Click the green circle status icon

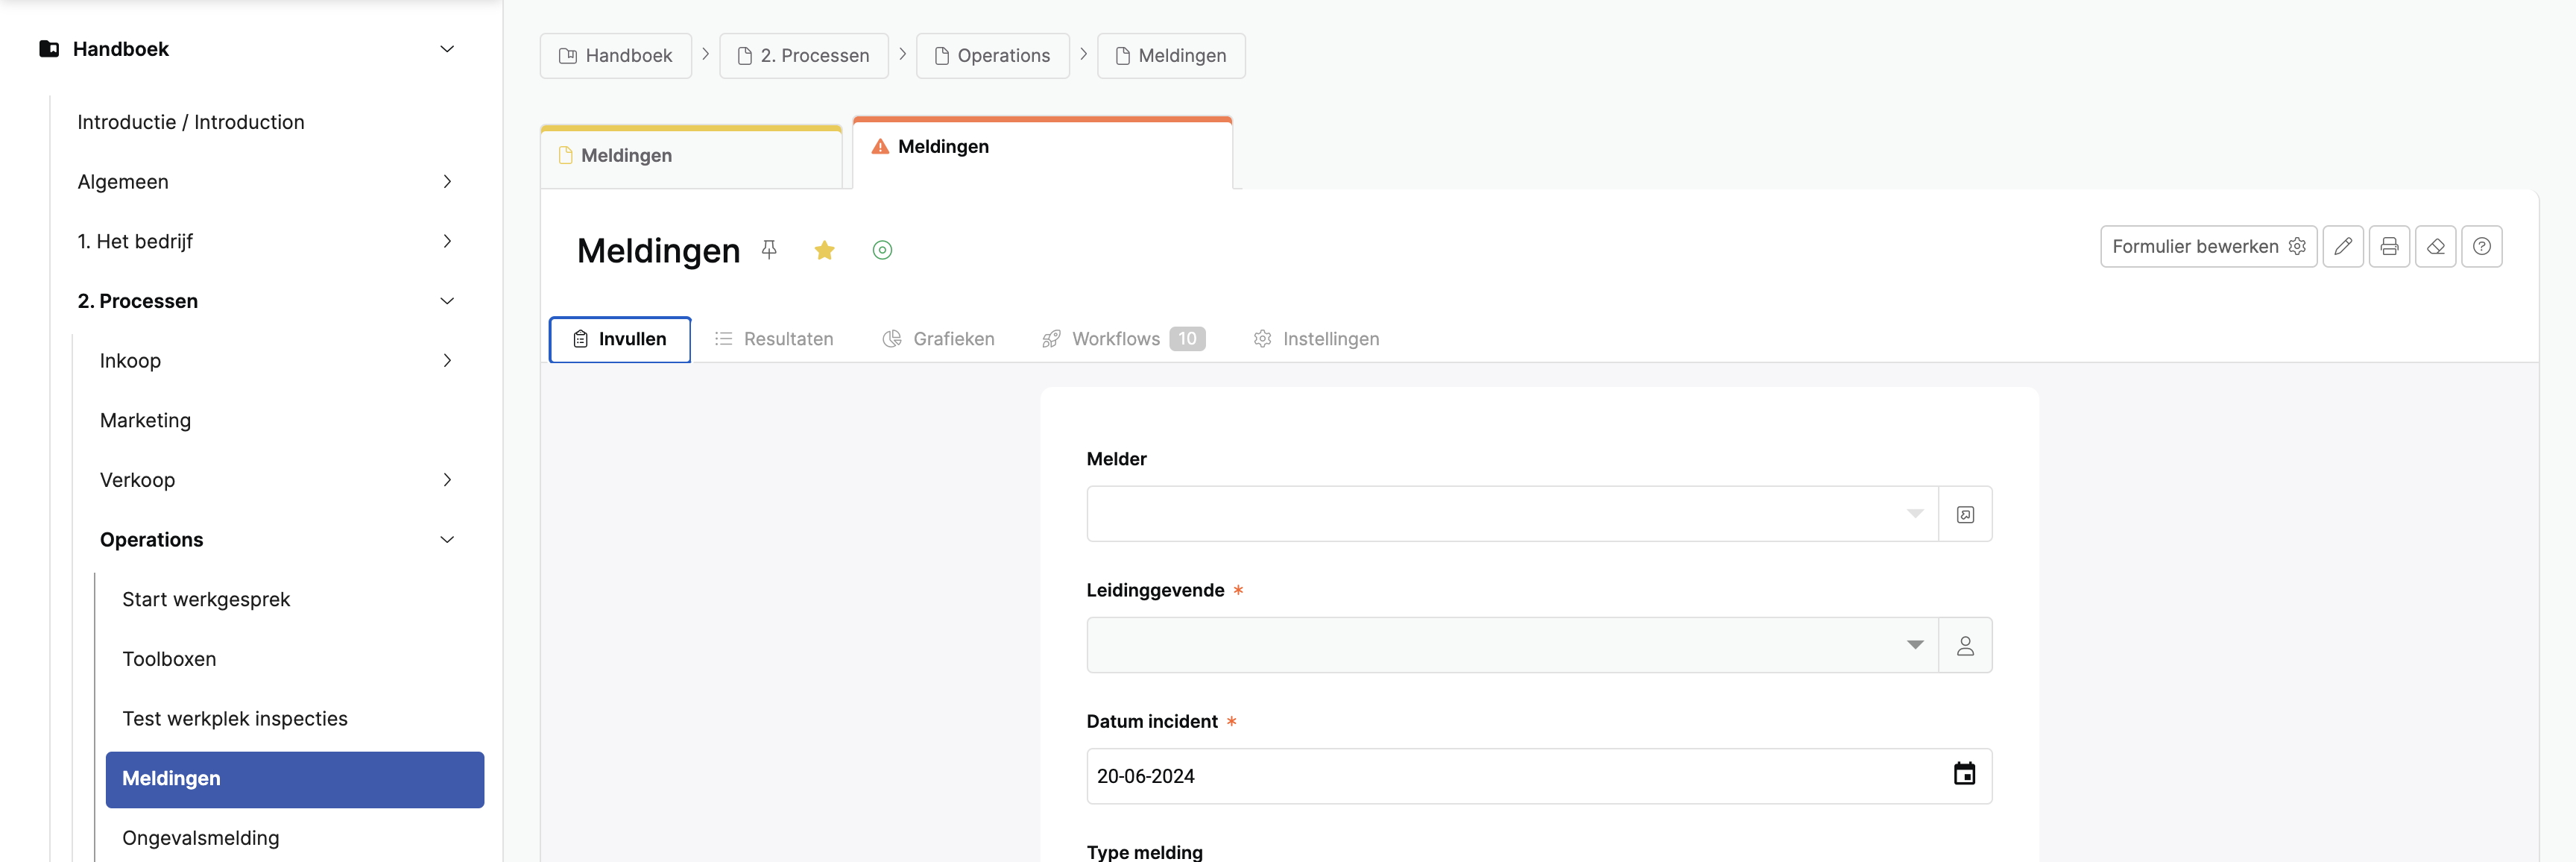(882, 250)
